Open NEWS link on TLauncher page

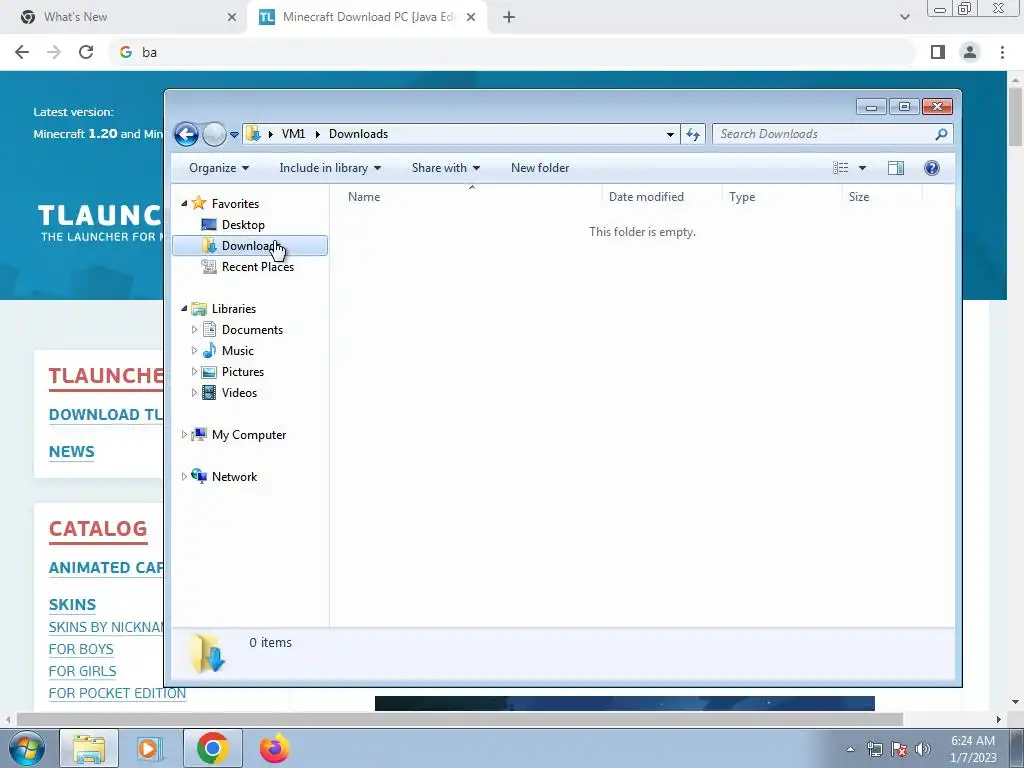[x=72, y=452]
